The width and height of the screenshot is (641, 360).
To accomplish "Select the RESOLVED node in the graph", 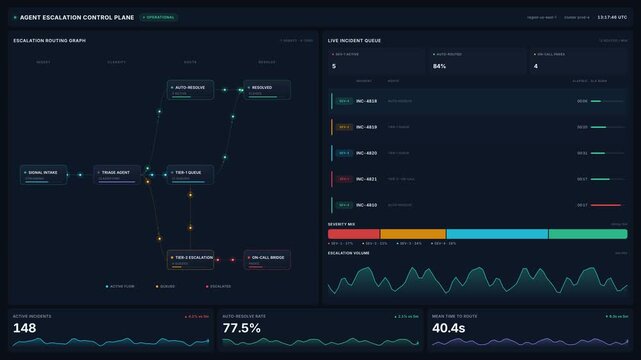I will tap(267, 90).
